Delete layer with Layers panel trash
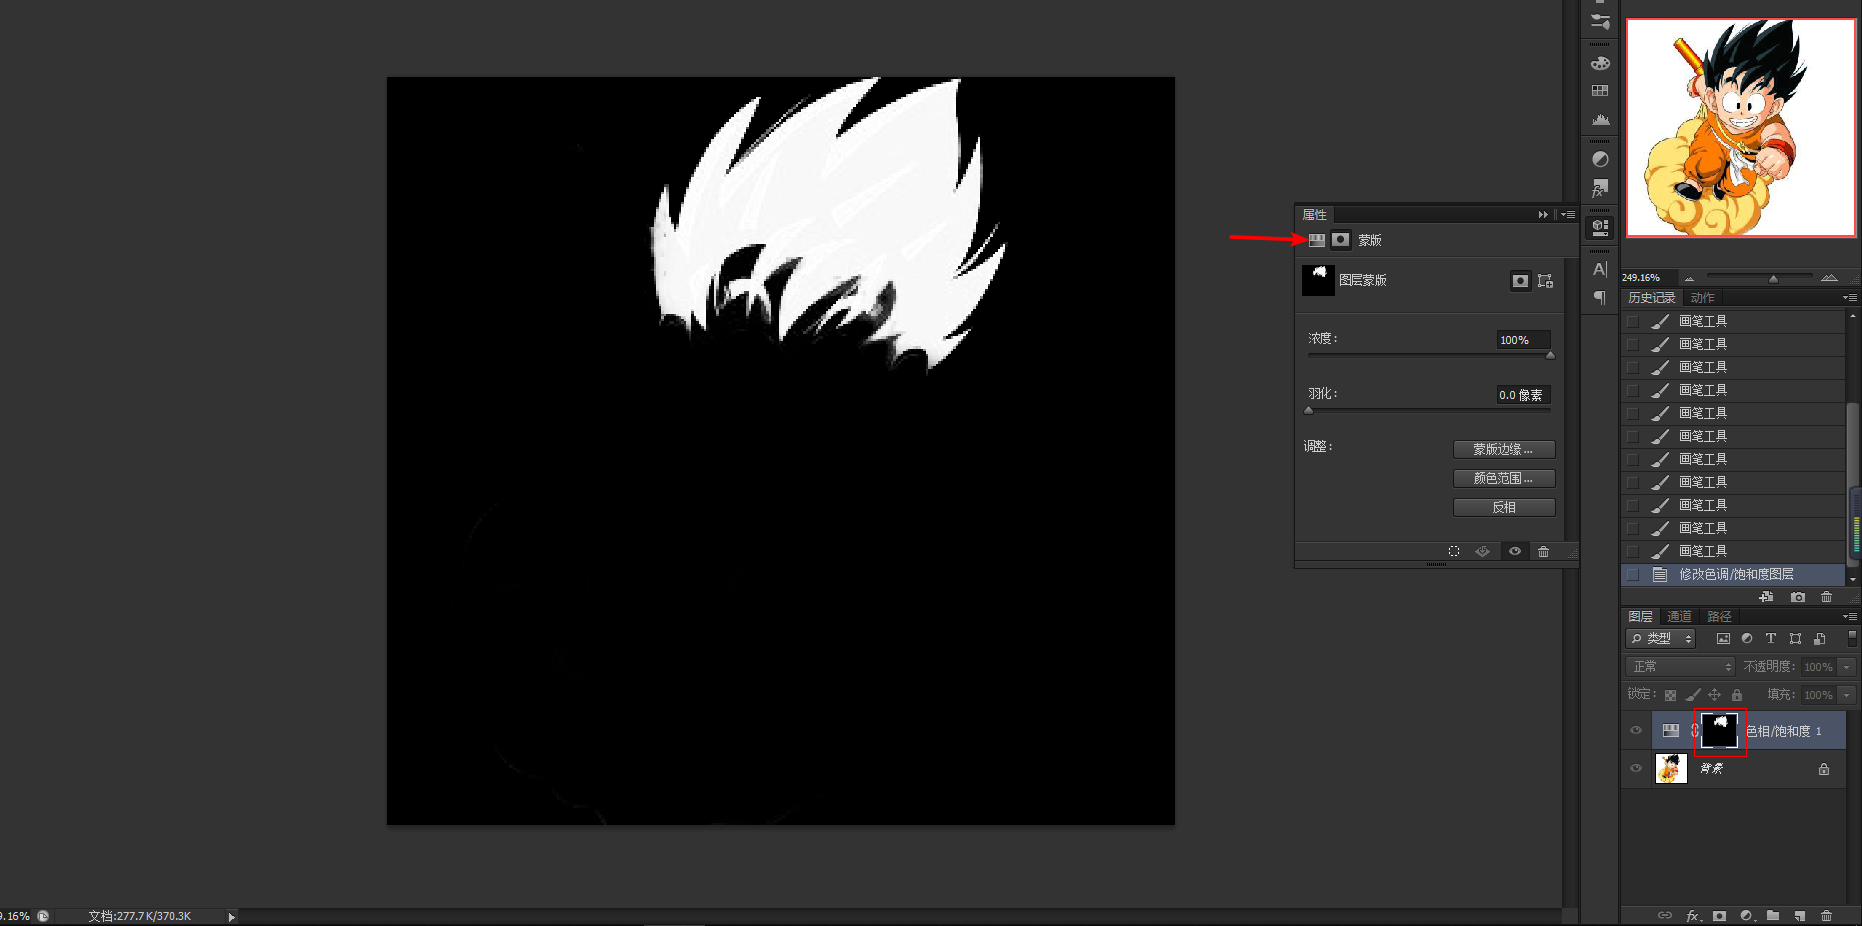Image resolution: width=1862 pixels, height=926 pixels. pyautogui.click(x=1827, y=915)
